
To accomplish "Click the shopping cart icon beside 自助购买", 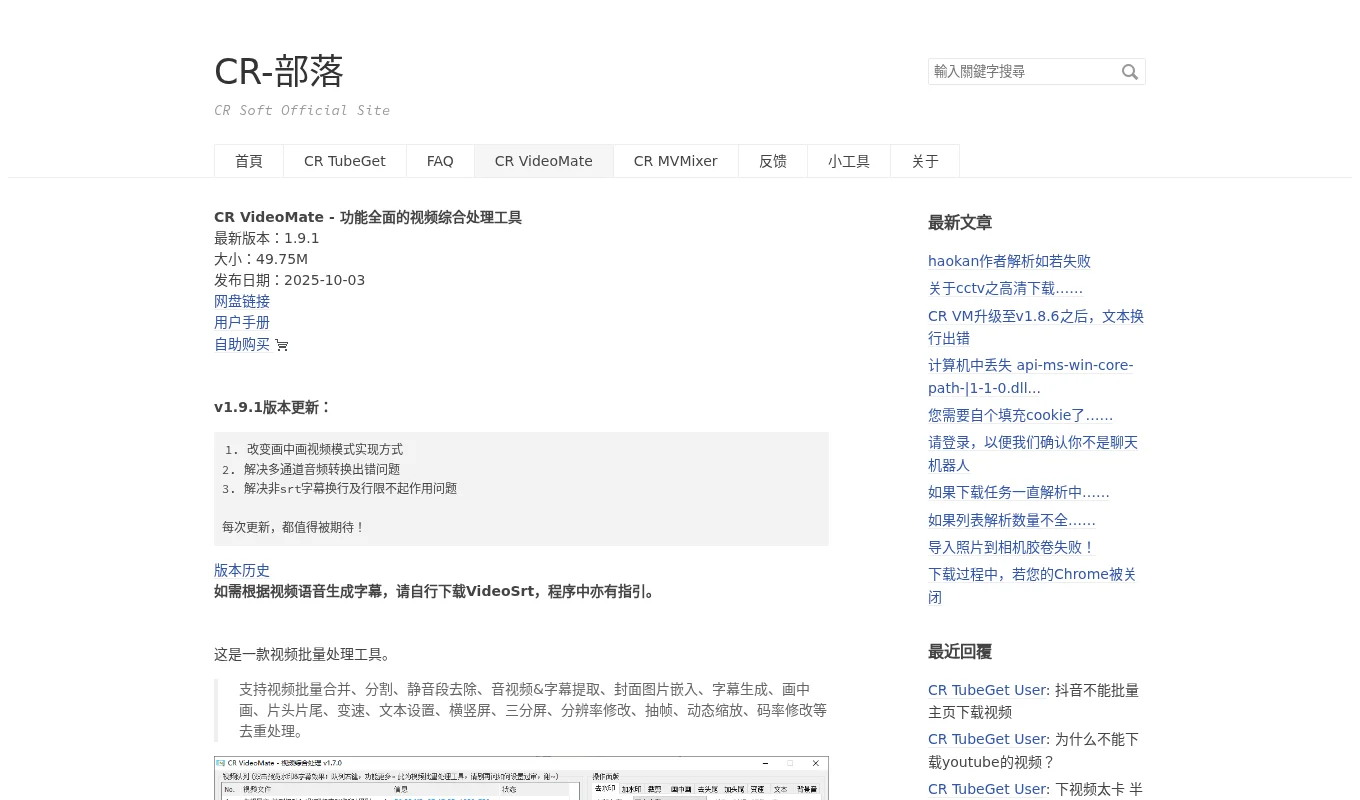I will (281, 345).
